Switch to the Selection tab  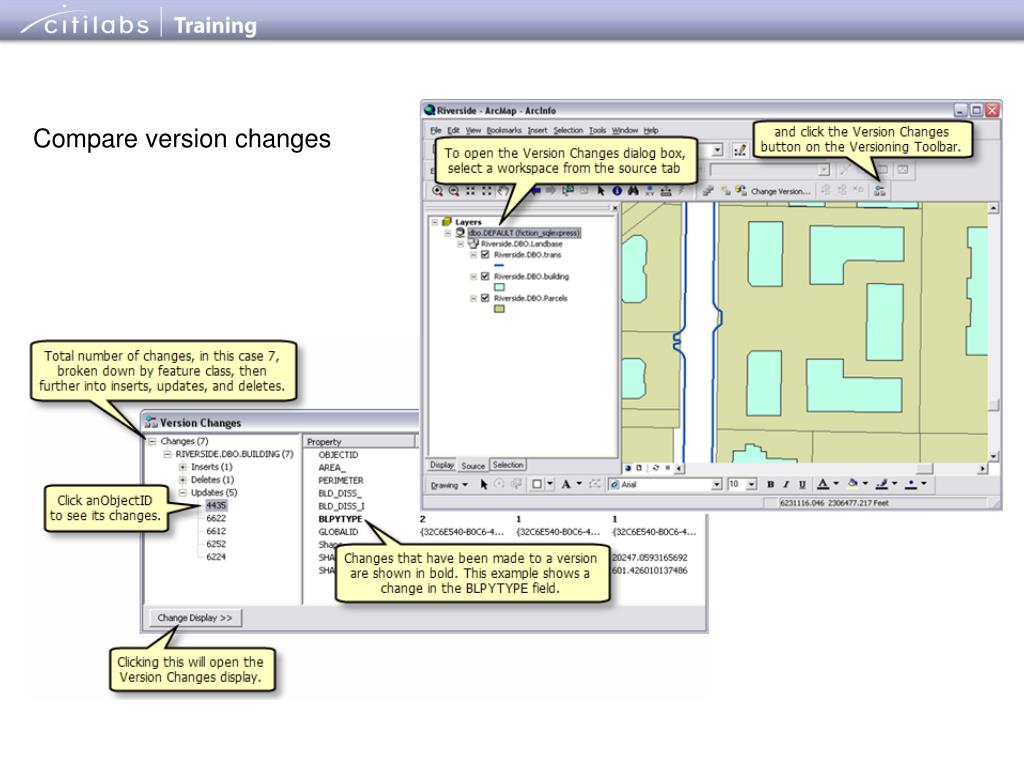point(507,465)
